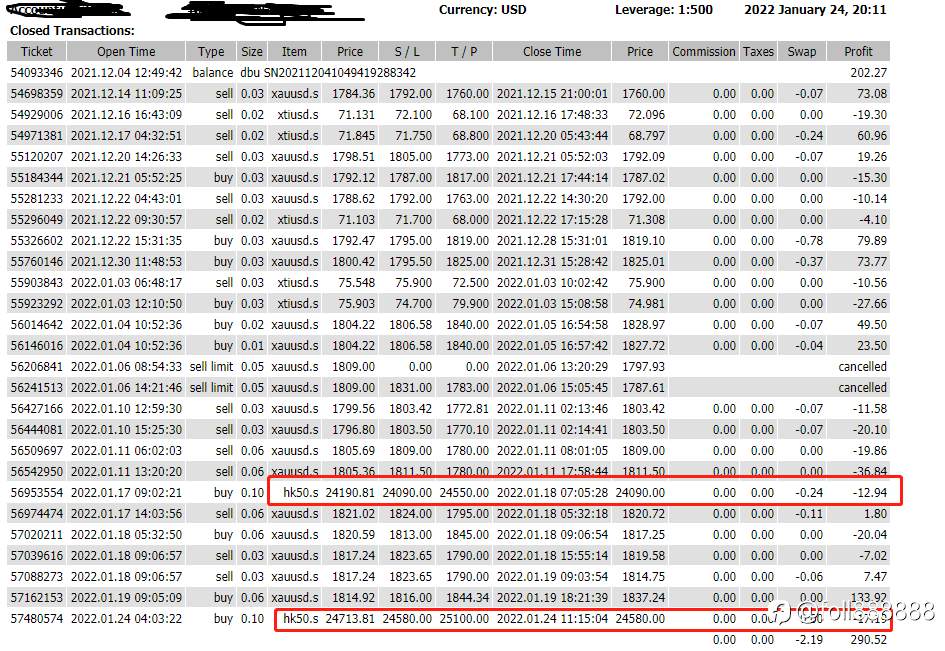Click profit 73.08 on ticket 54698359 row

pos(871,94)
